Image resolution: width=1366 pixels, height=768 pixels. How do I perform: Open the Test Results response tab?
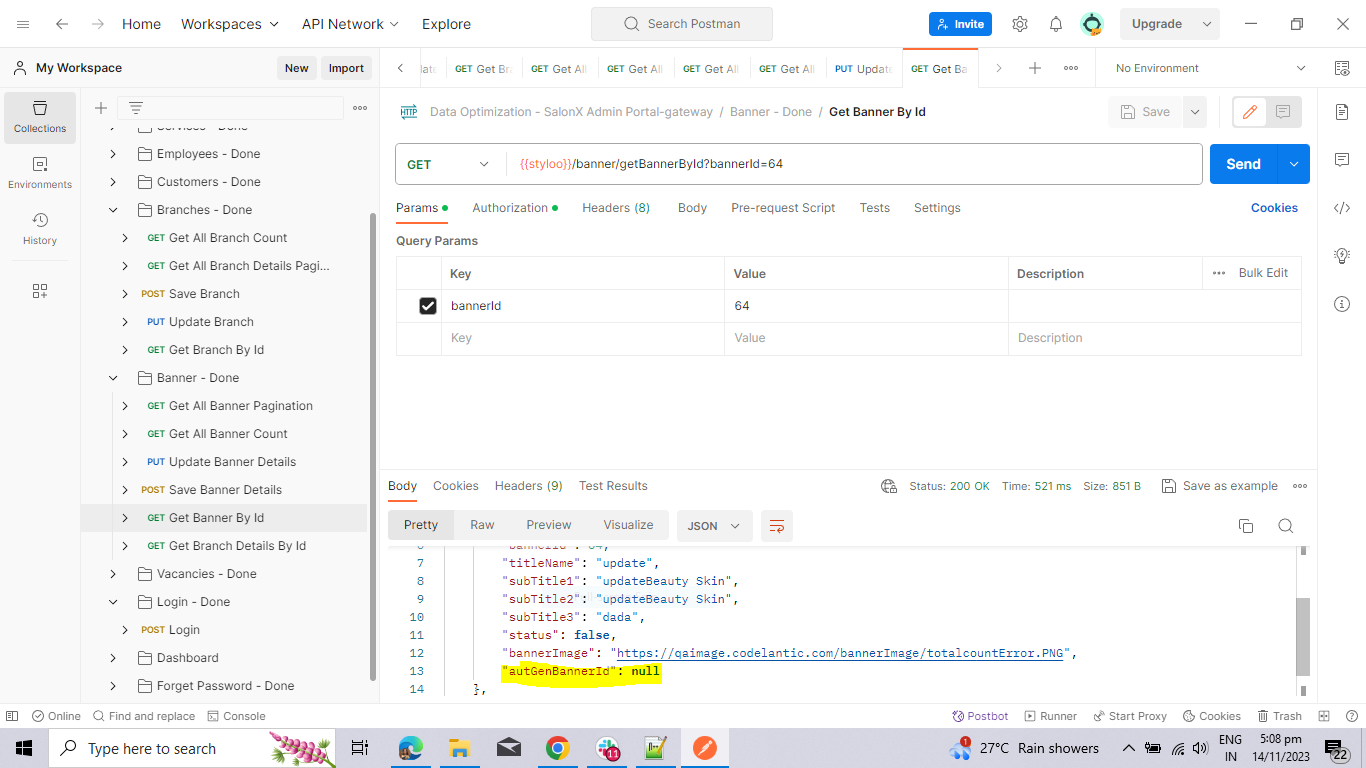click(x=613, y=486)
